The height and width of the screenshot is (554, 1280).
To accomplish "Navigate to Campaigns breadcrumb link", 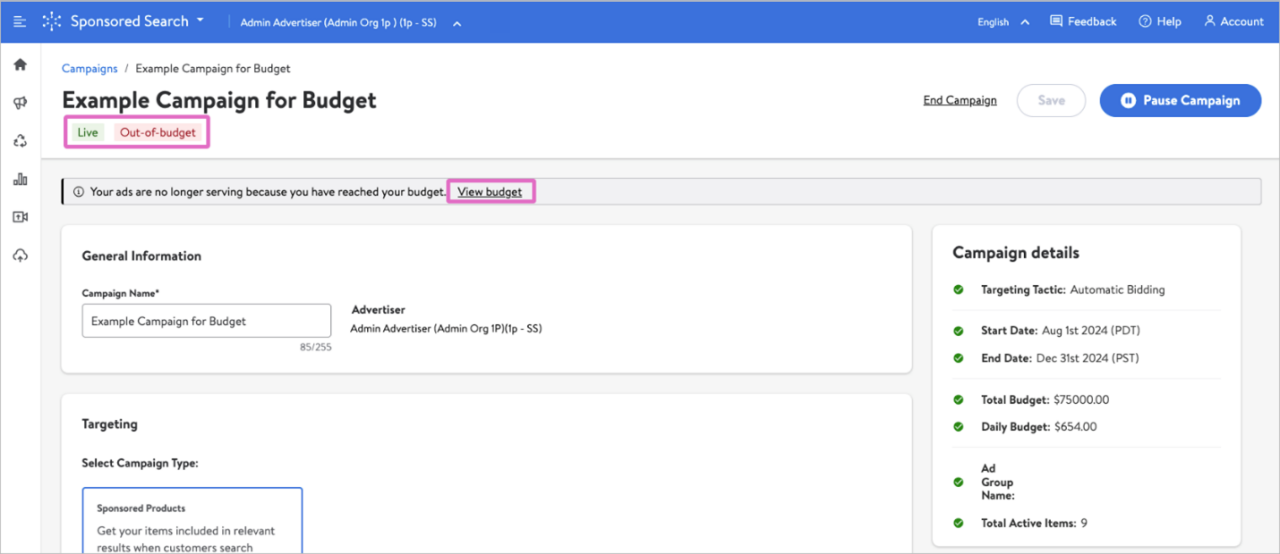I will click(89, 69).
